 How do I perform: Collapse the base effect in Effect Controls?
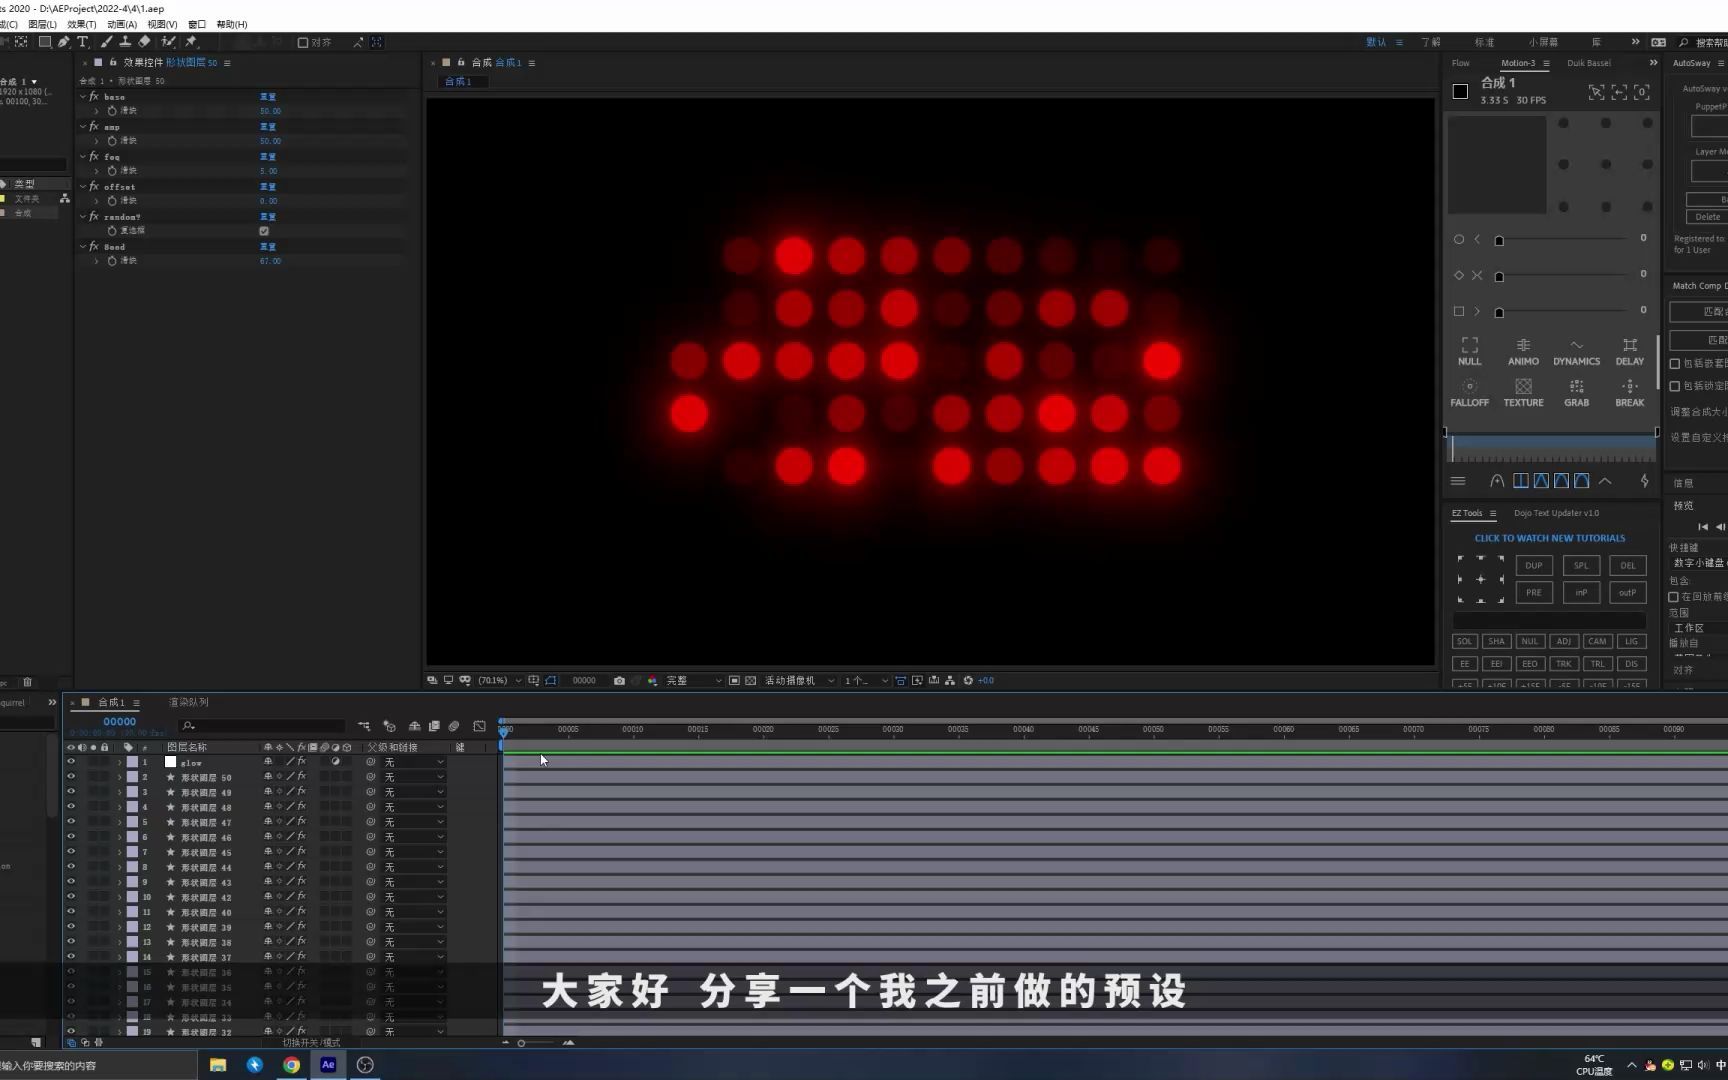[84, 97]
